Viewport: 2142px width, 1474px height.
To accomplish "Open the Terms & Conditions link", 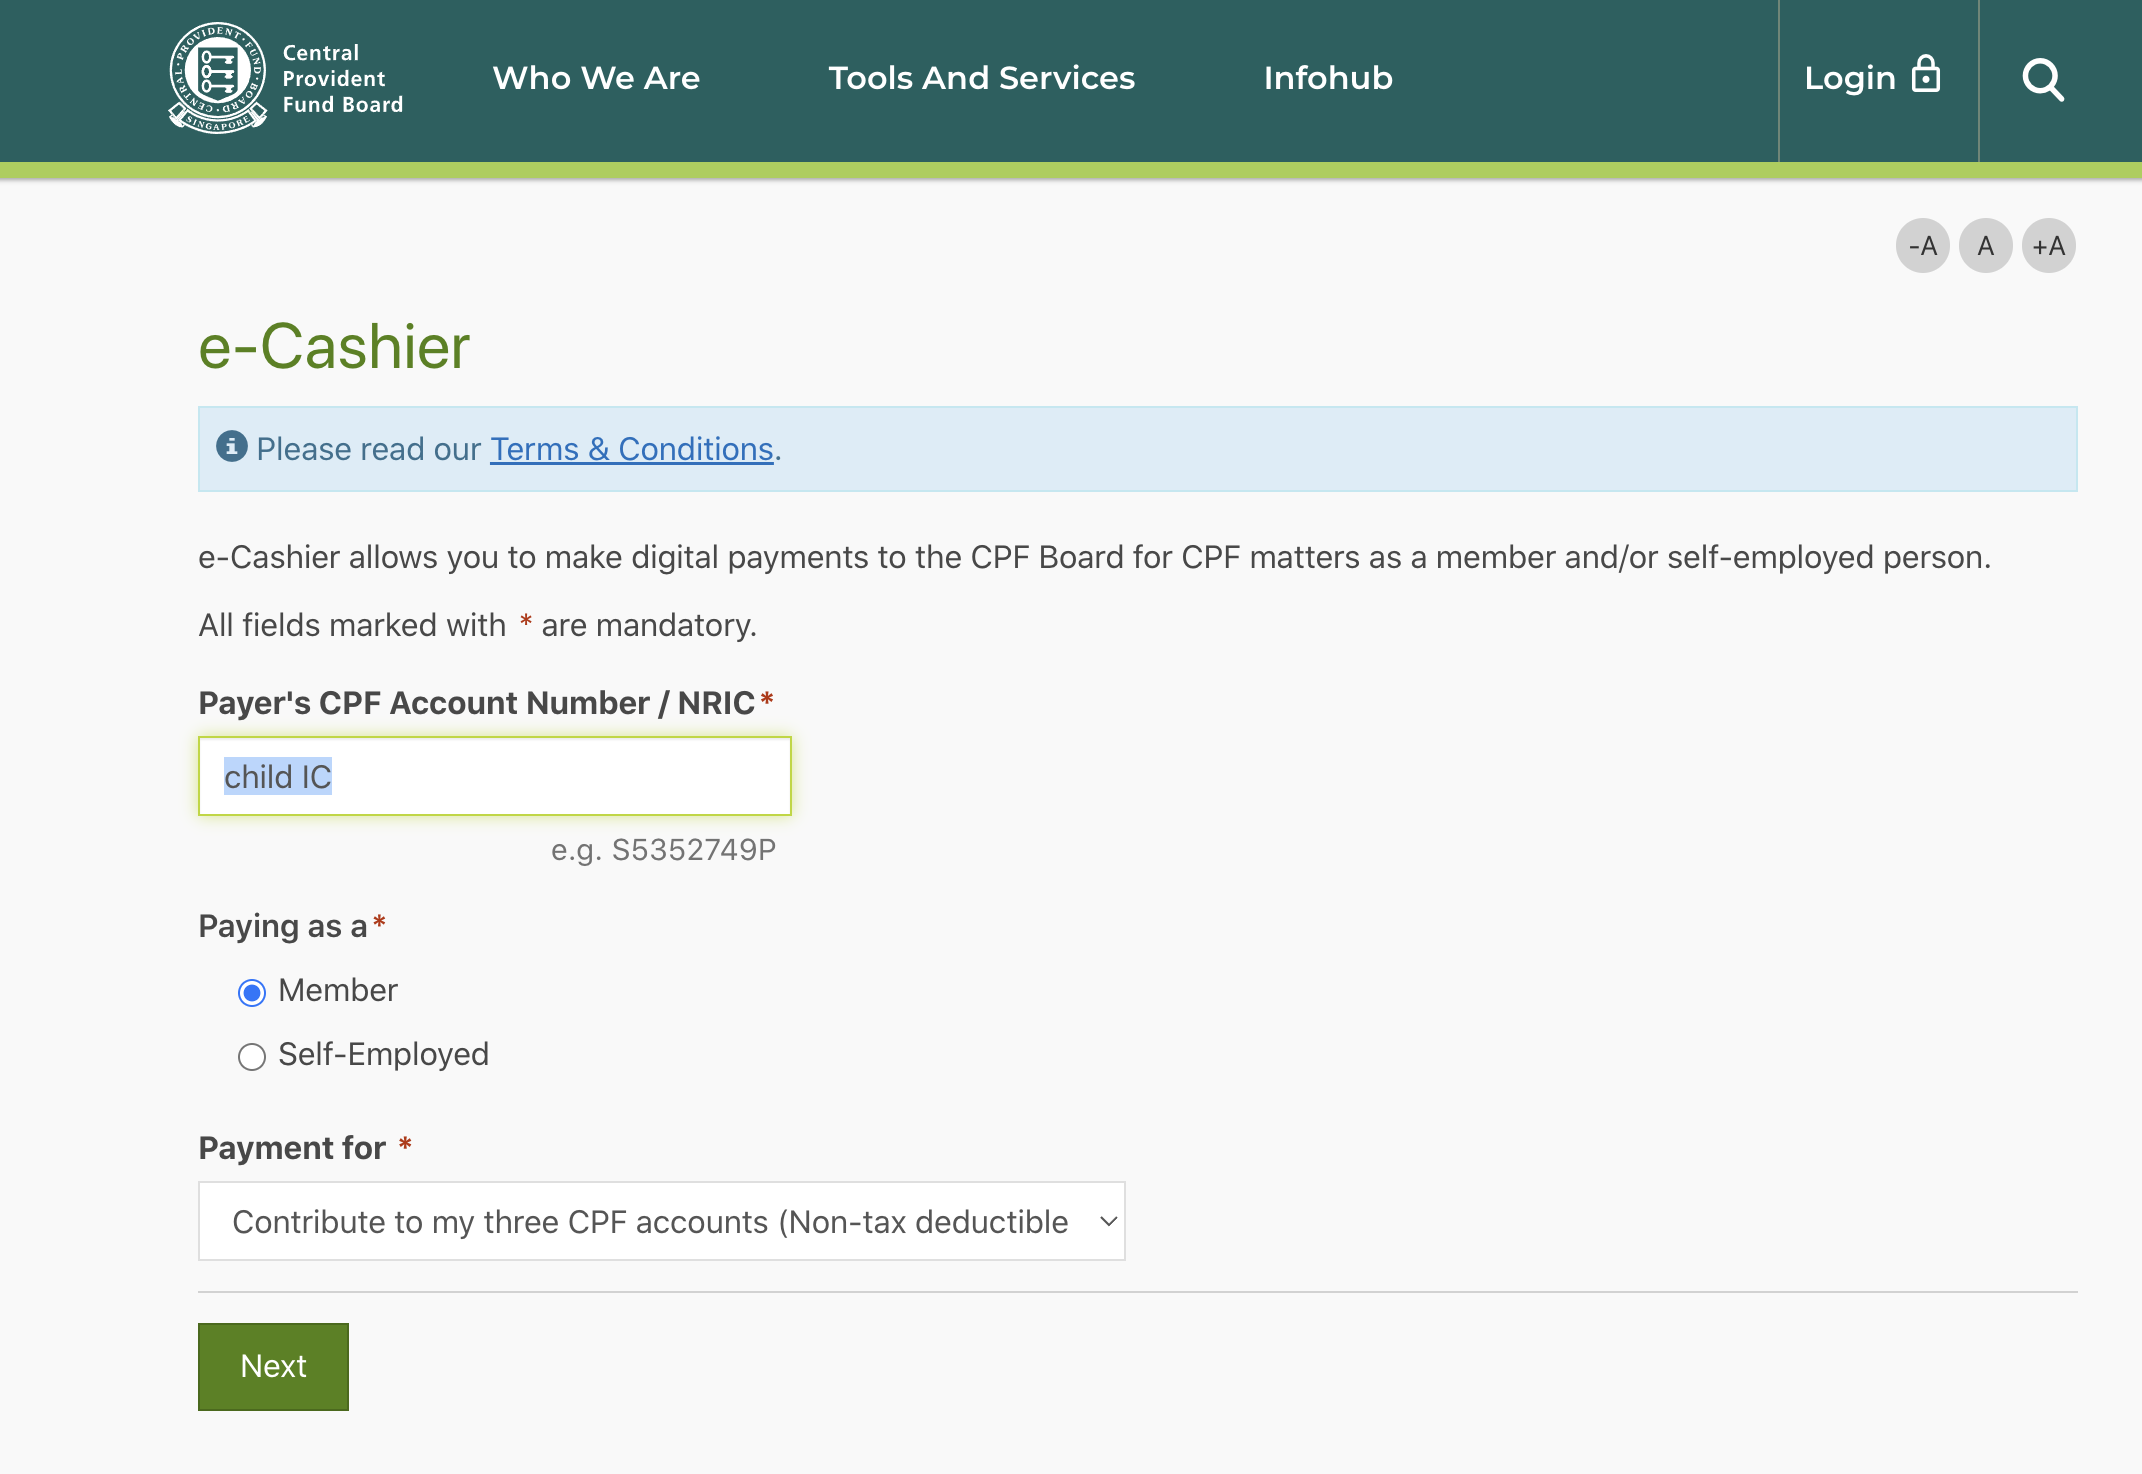I will point(631,449).
